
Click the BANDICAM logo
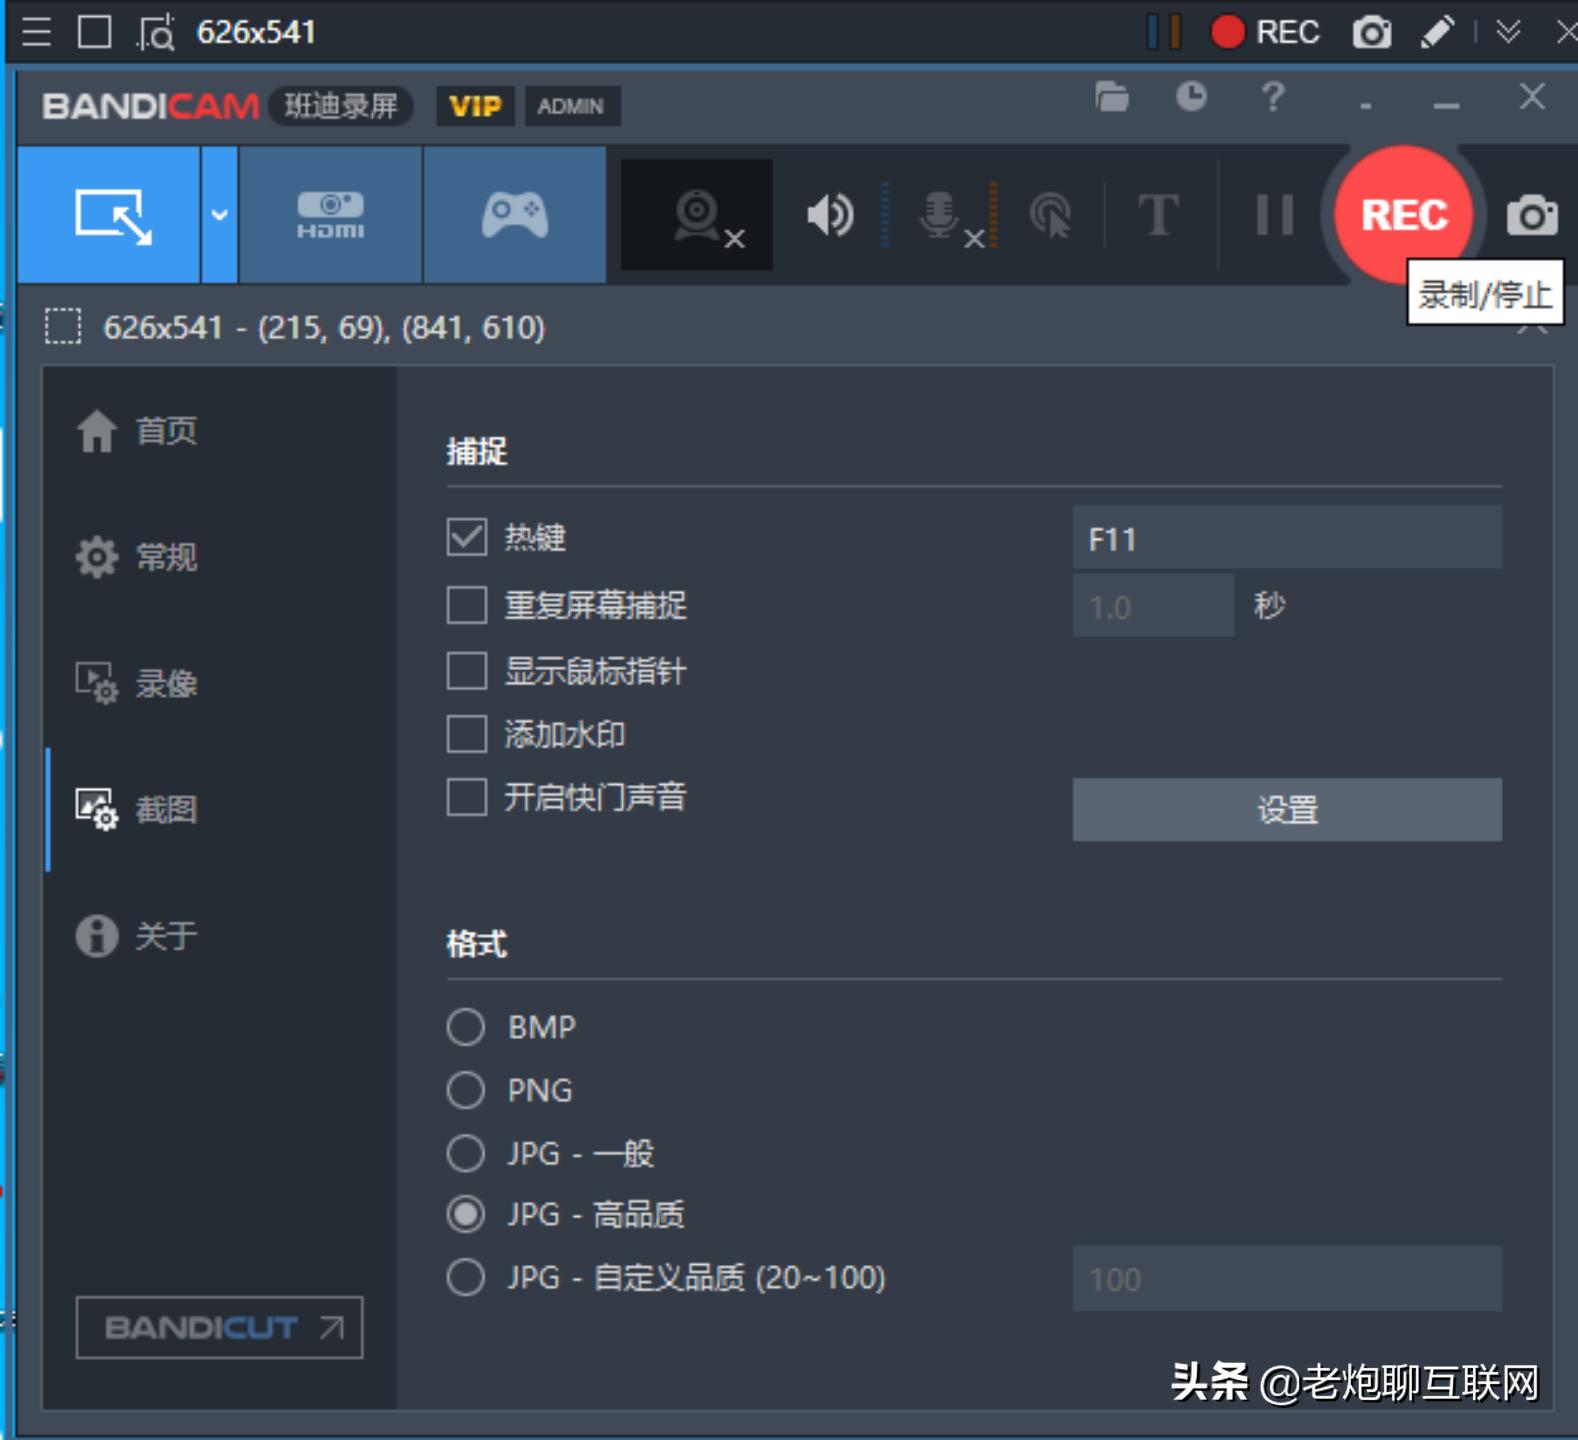tap(151, 106)
